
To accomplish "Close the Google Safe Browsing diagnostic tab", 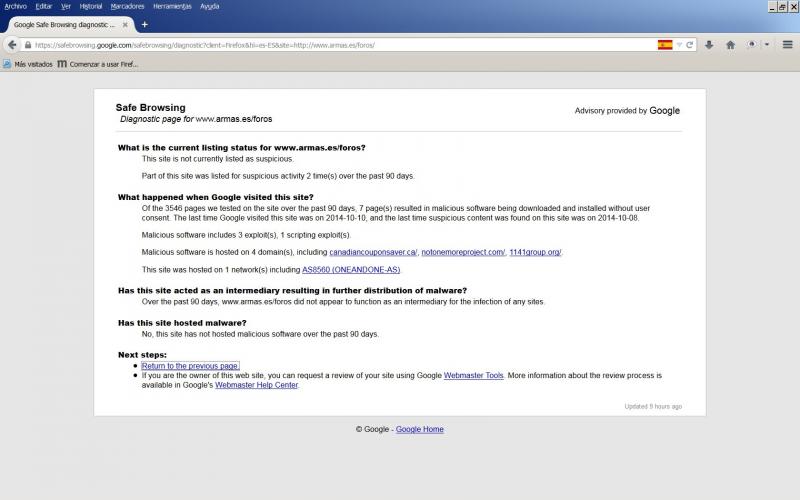I will click(x=125, y=24).
